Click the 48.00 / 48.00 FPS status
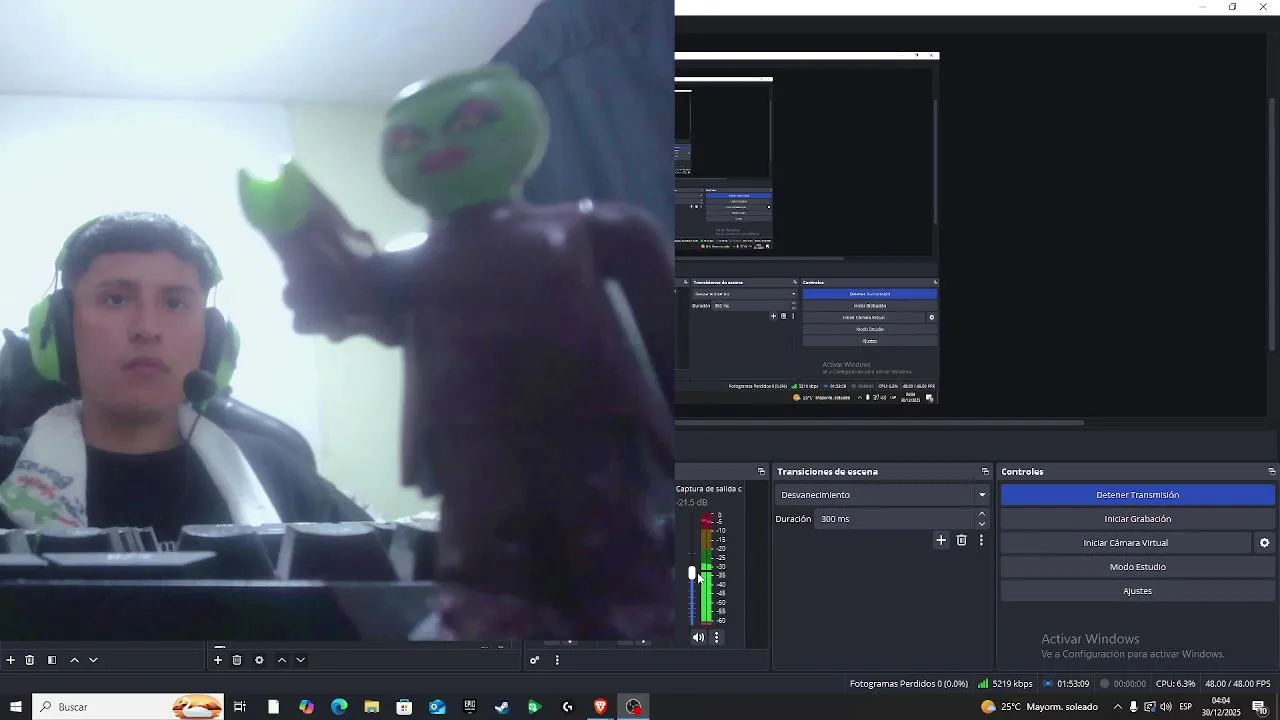 pos(1238,684)
